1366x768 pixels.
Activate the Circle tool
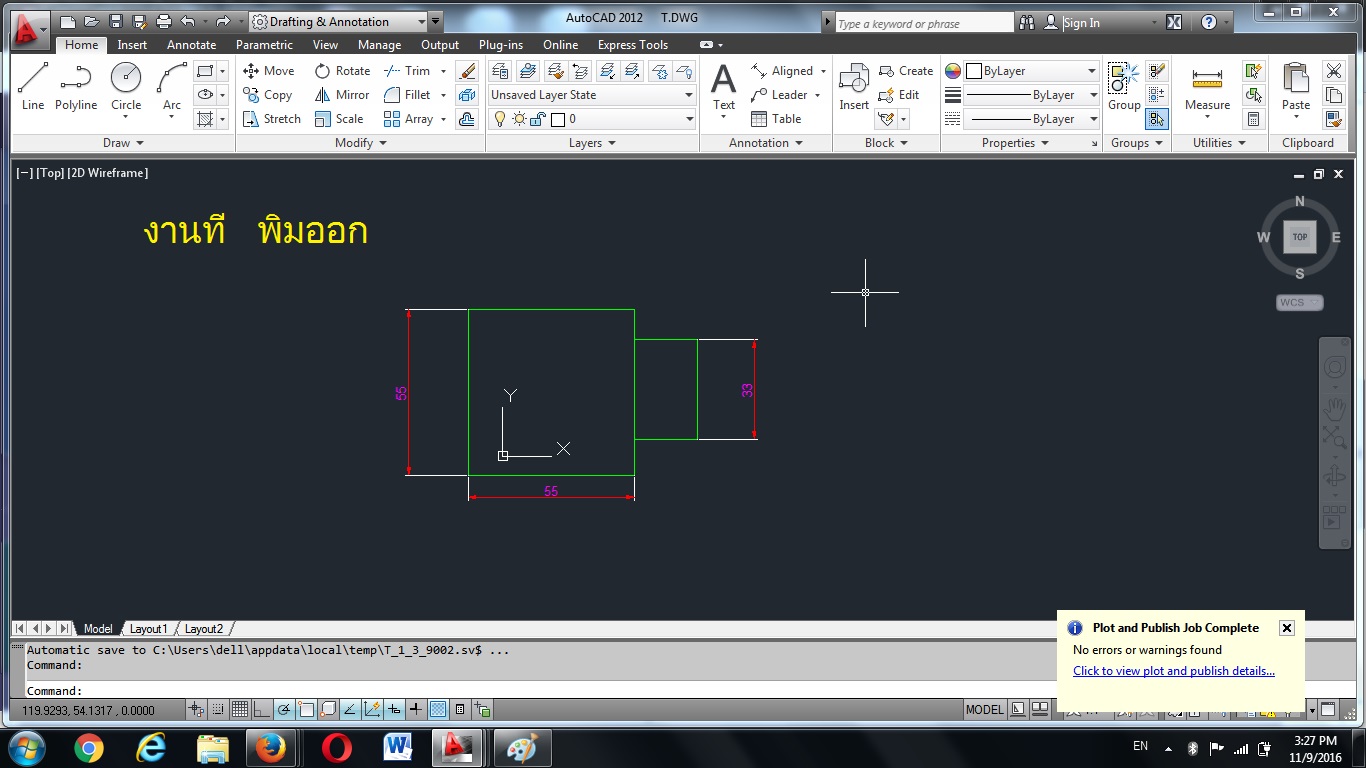[x=126, y=86]
